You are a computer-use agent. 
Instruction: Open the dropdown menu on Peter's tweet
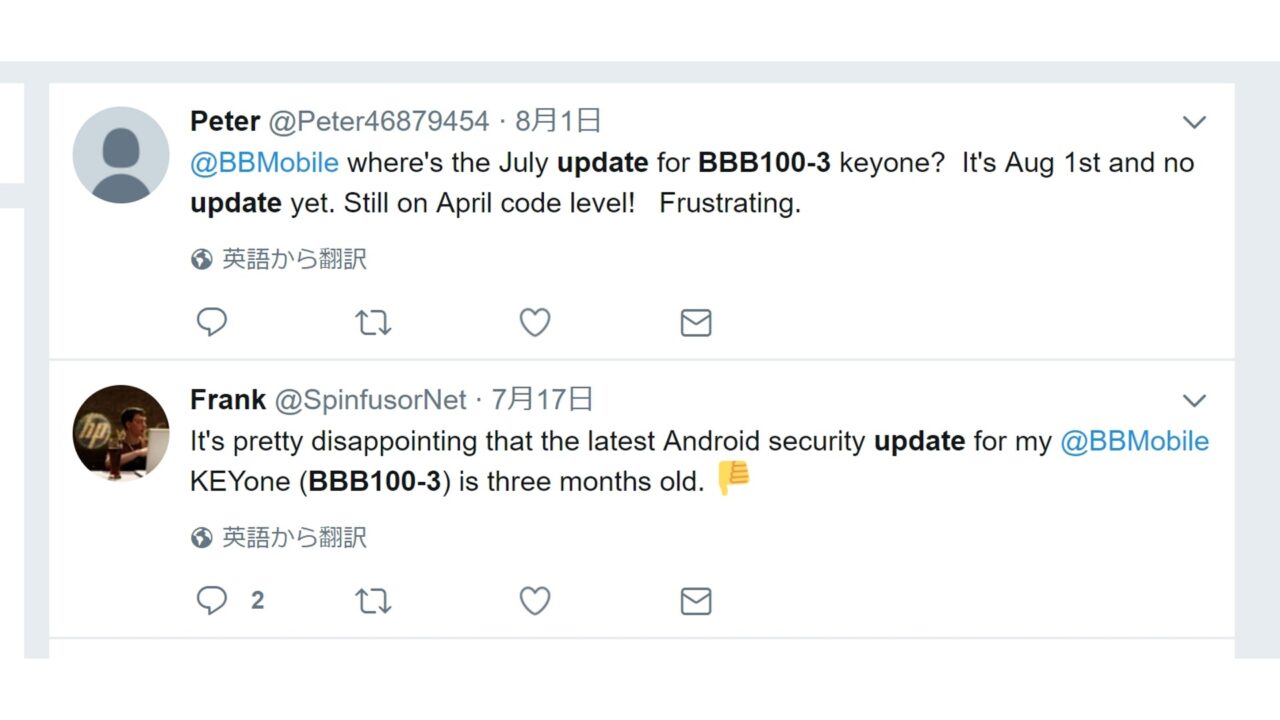point(1194,122)
